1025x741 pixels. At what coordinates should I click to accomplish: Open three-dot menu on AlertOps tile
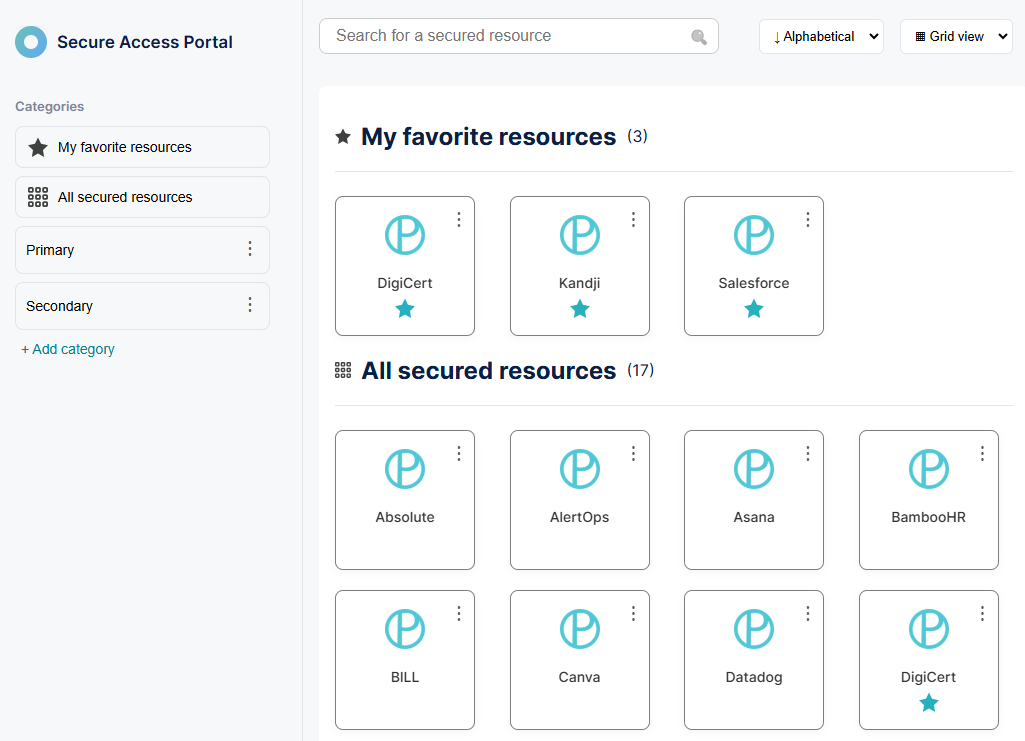click(x=633, y=454)
